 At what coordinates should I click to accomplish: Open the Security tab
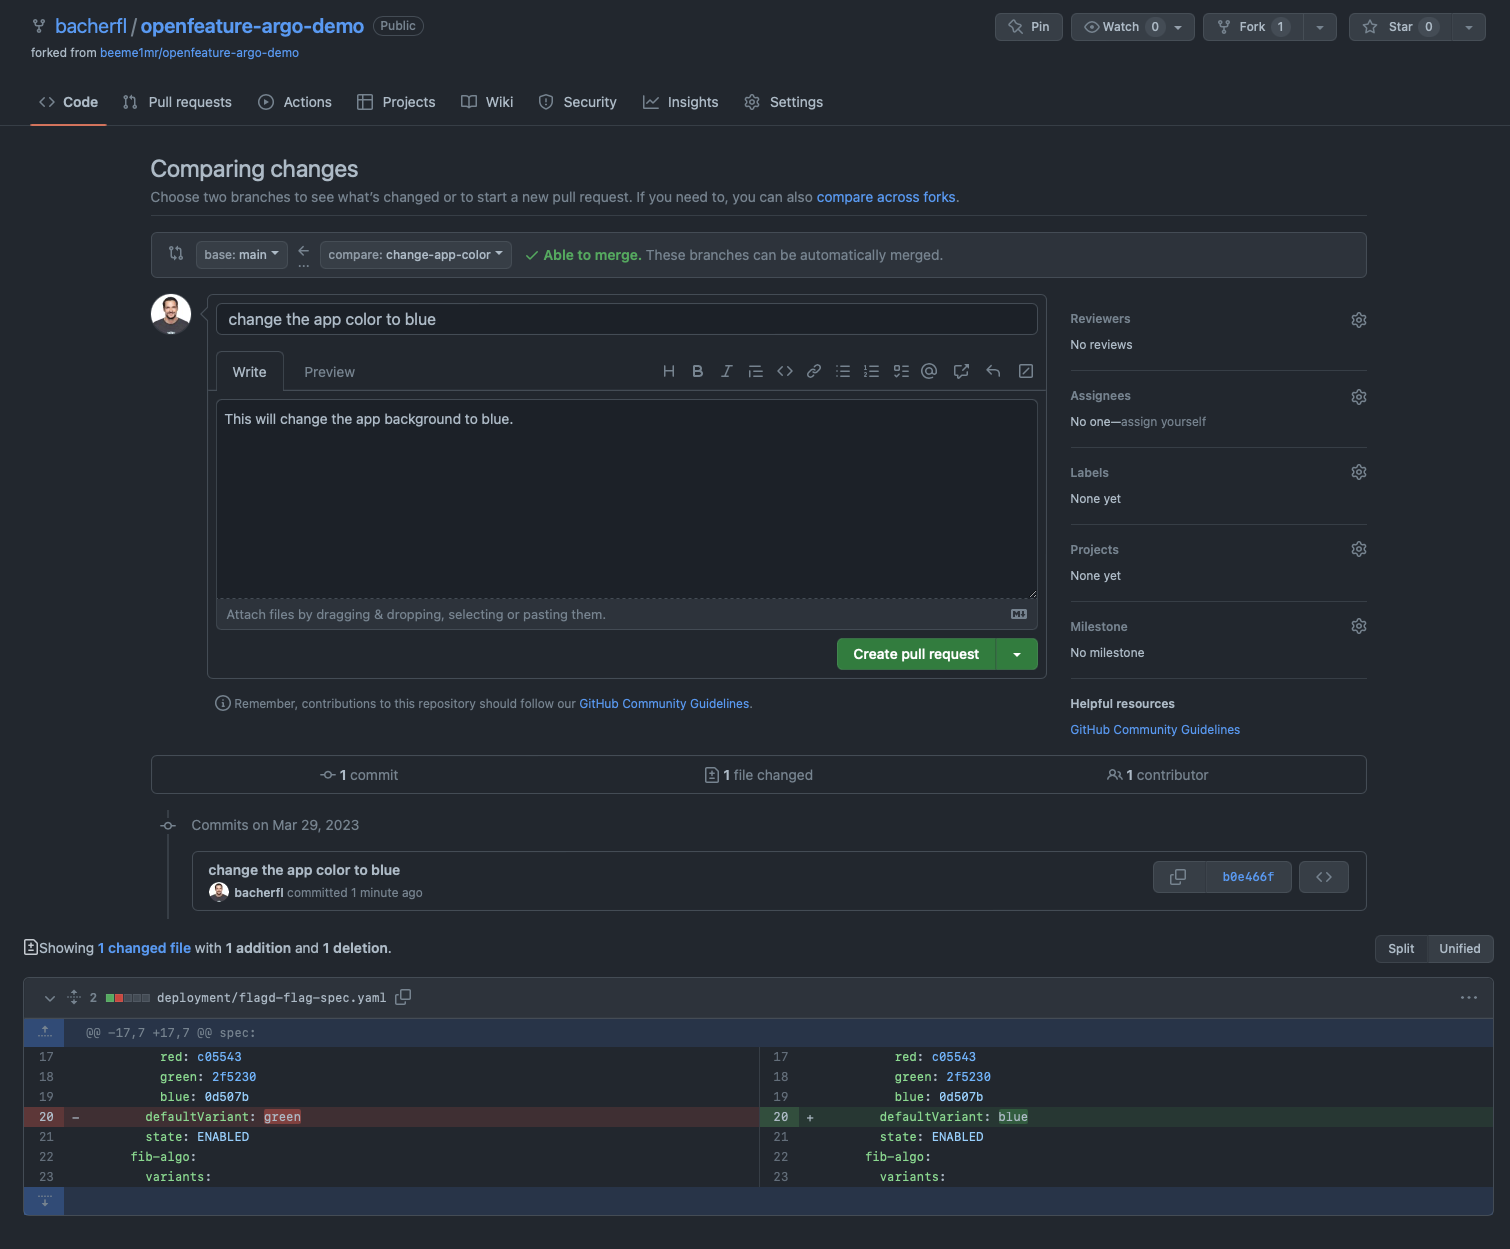click(x=578, y=102)
